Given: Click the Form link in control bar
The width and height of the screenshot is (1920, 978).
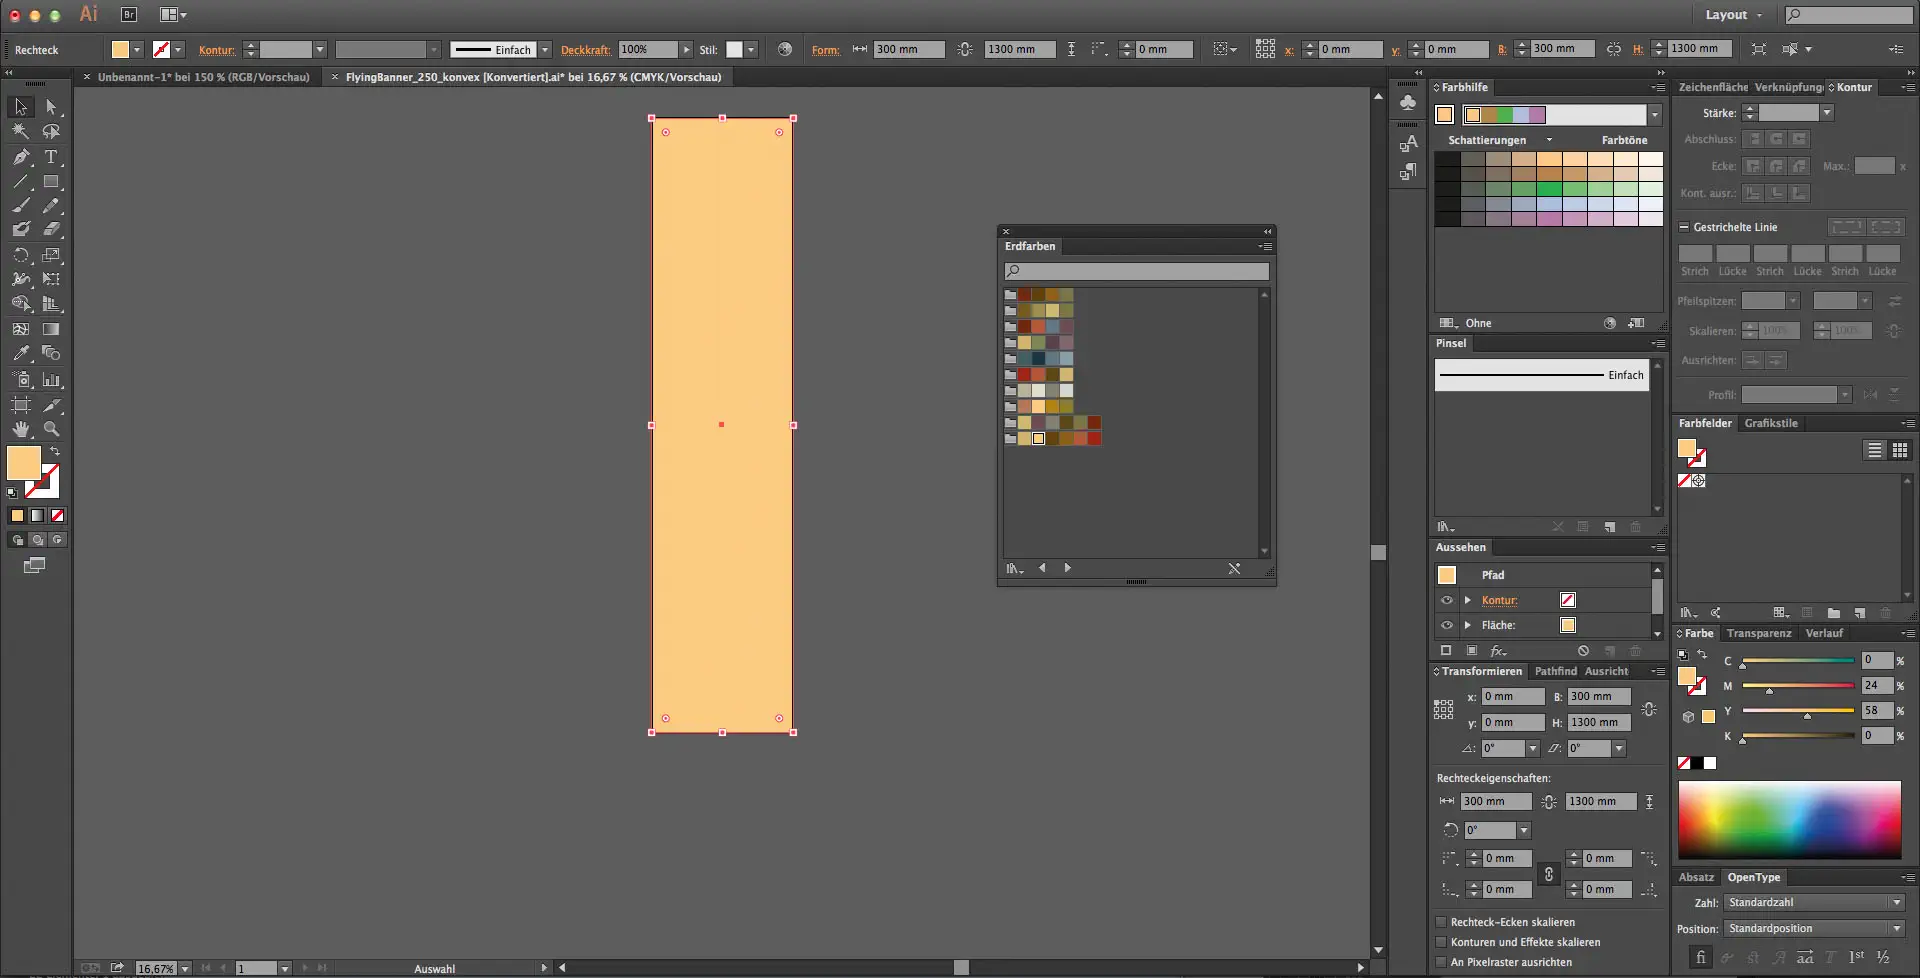Looking at the screenshot, I should pos(825,50).
